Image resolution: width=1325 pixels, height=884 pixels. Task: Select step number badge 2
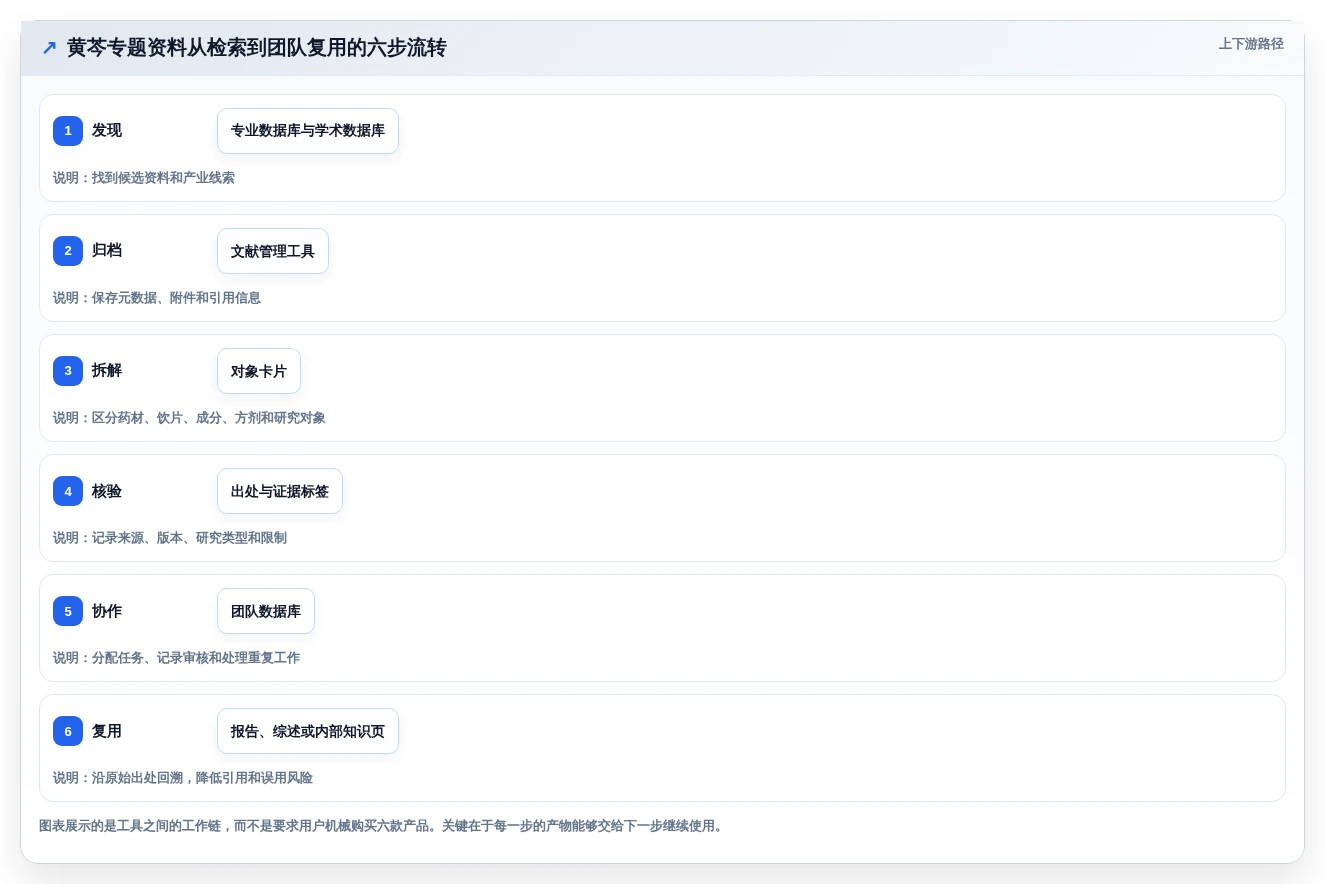pyautogui.click(x=68, y=251)
